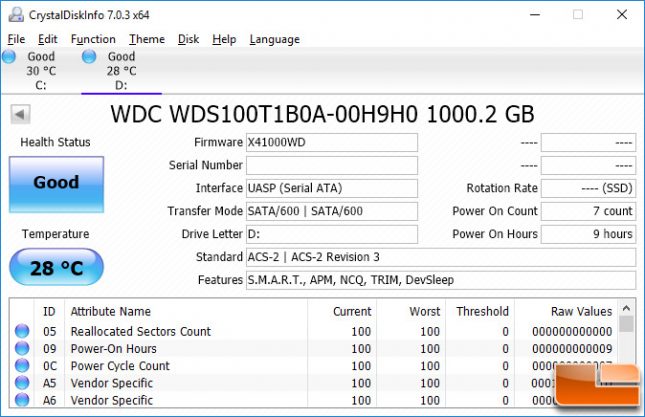Screen dimensions: 645x417
Task: Click the Drive Letter field D:
Action: (x=332, y=234)
